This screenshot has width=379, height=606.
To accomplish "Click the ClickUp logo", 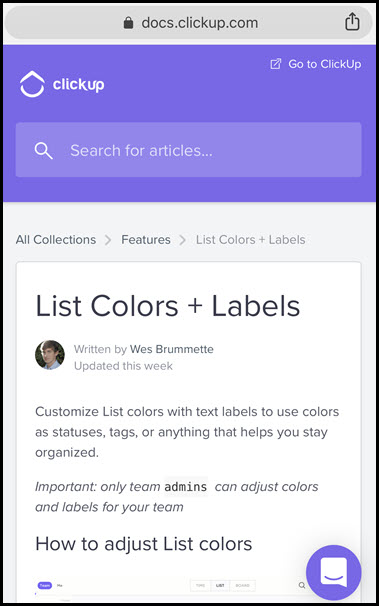I will click(x=62, y=84).
